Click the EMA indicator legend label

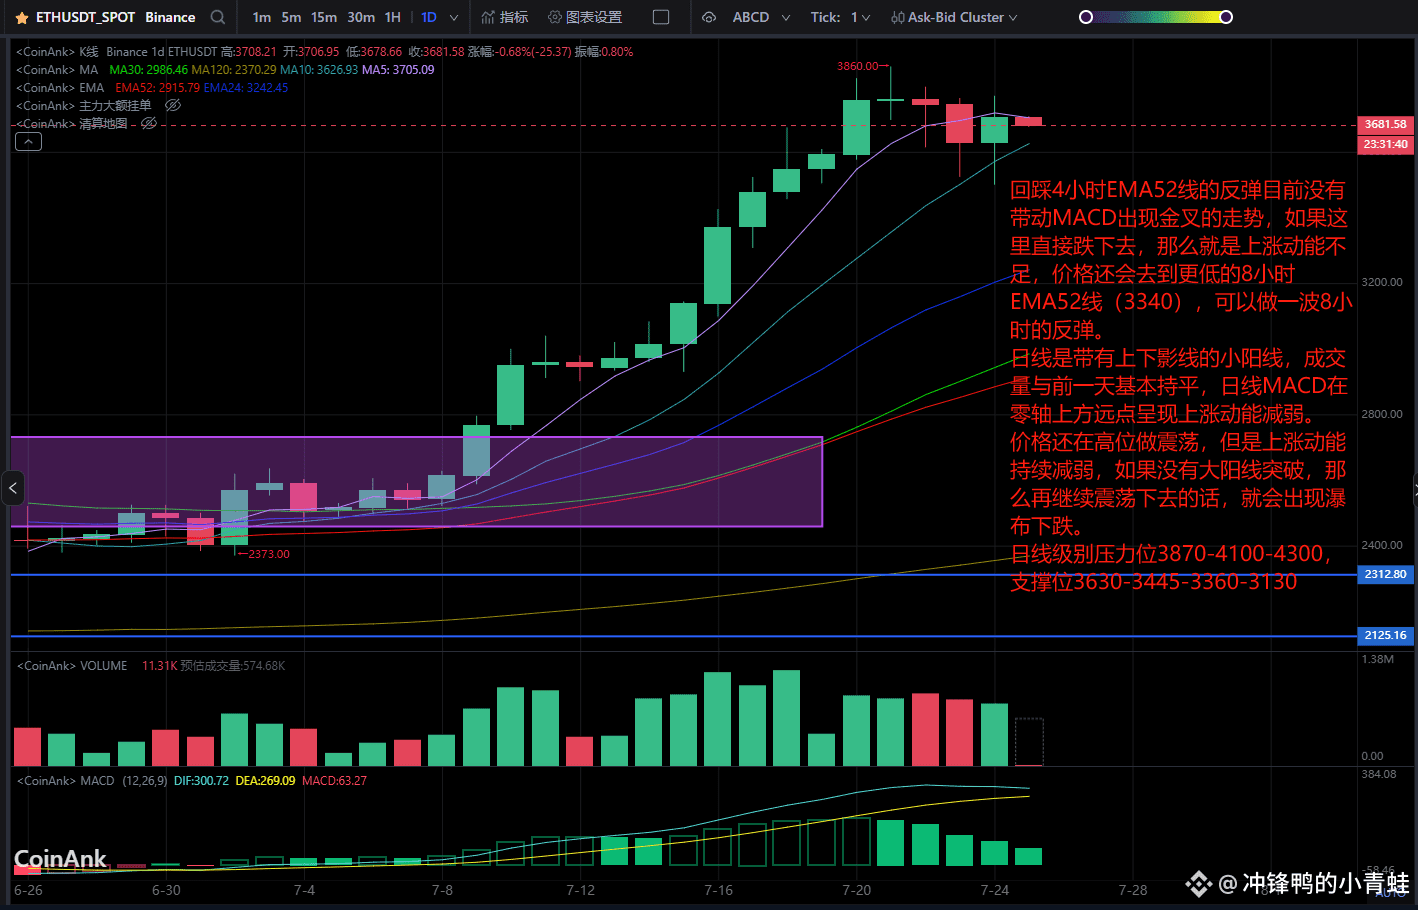91,87
